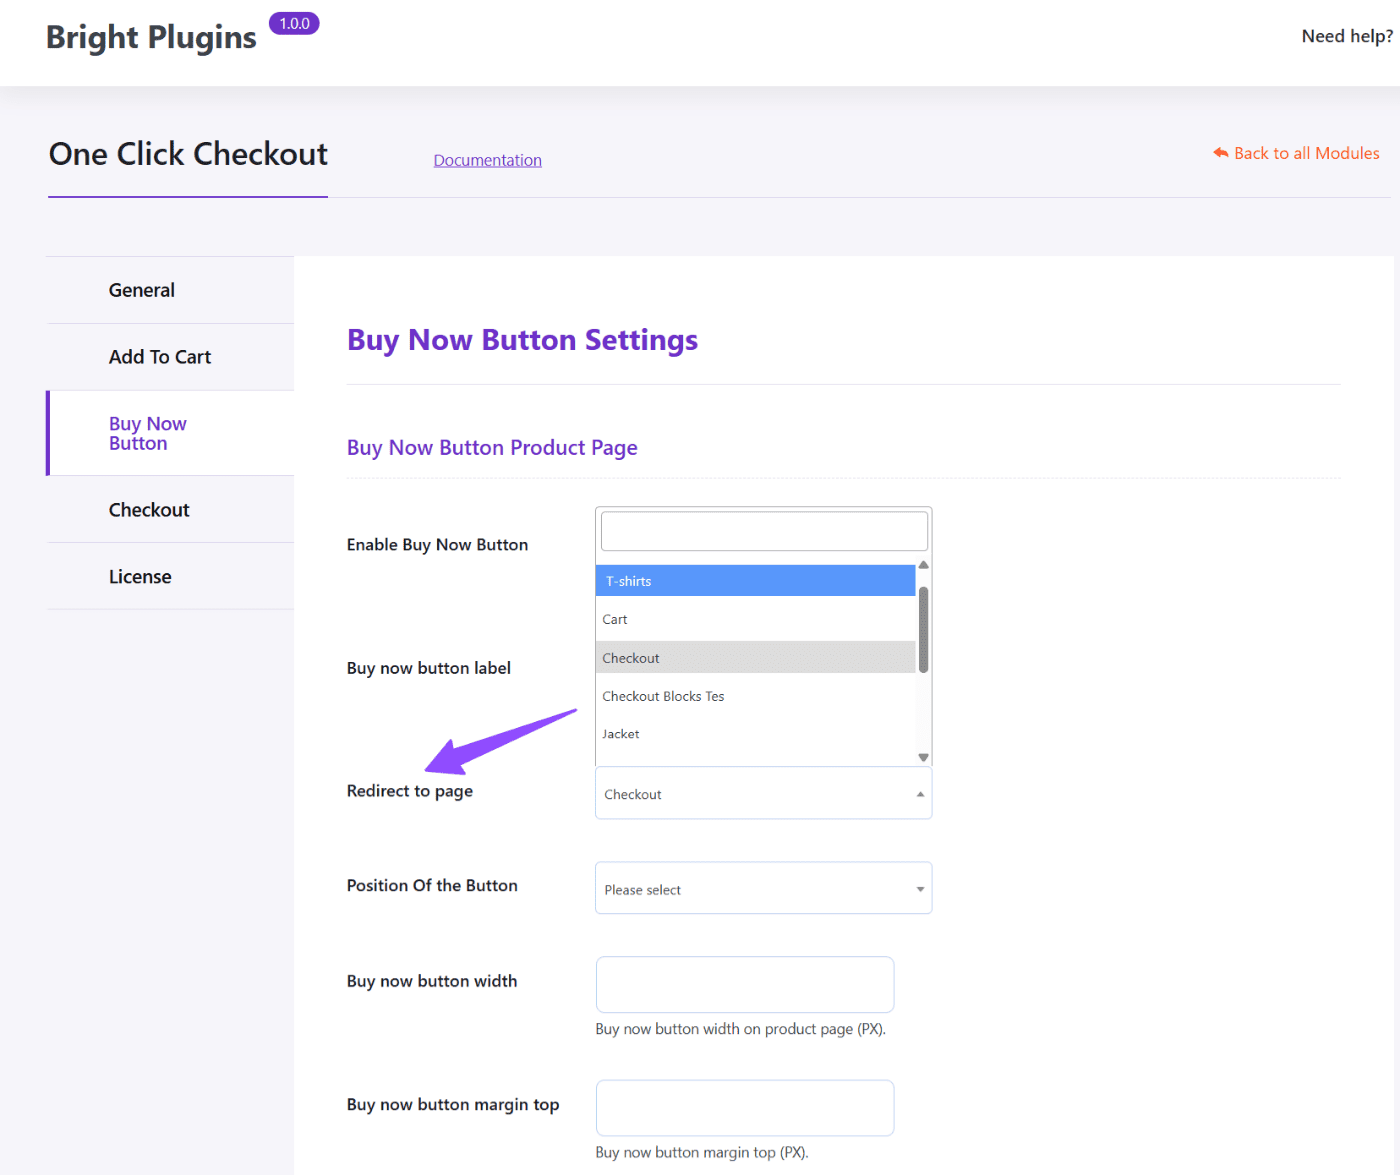Screen dimensions: 1400x1175
Task: Open the Redirect to page dropdown chevron
Action: [919, 793]
